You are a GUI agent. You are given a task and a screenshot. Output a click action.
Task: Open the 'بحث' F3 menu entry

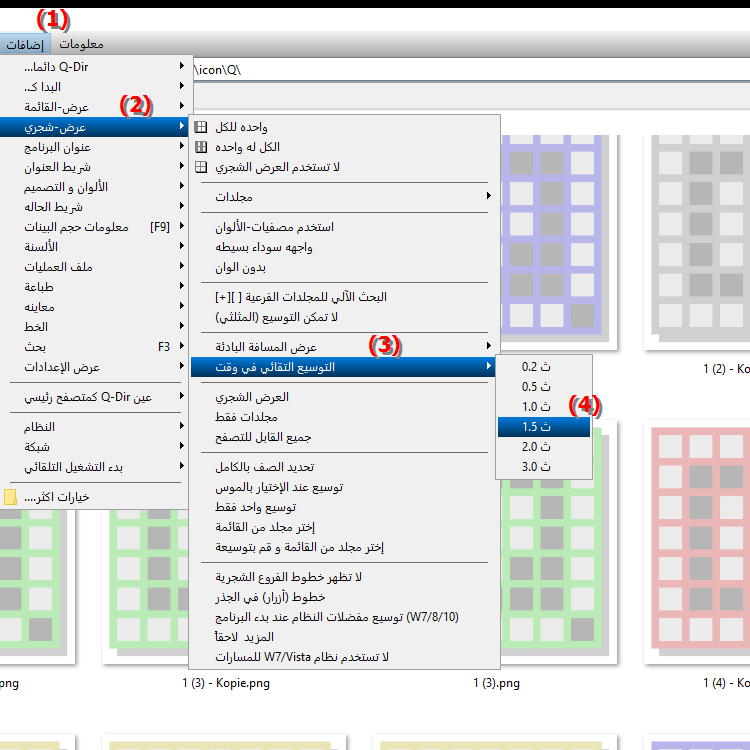click(94, 347)
